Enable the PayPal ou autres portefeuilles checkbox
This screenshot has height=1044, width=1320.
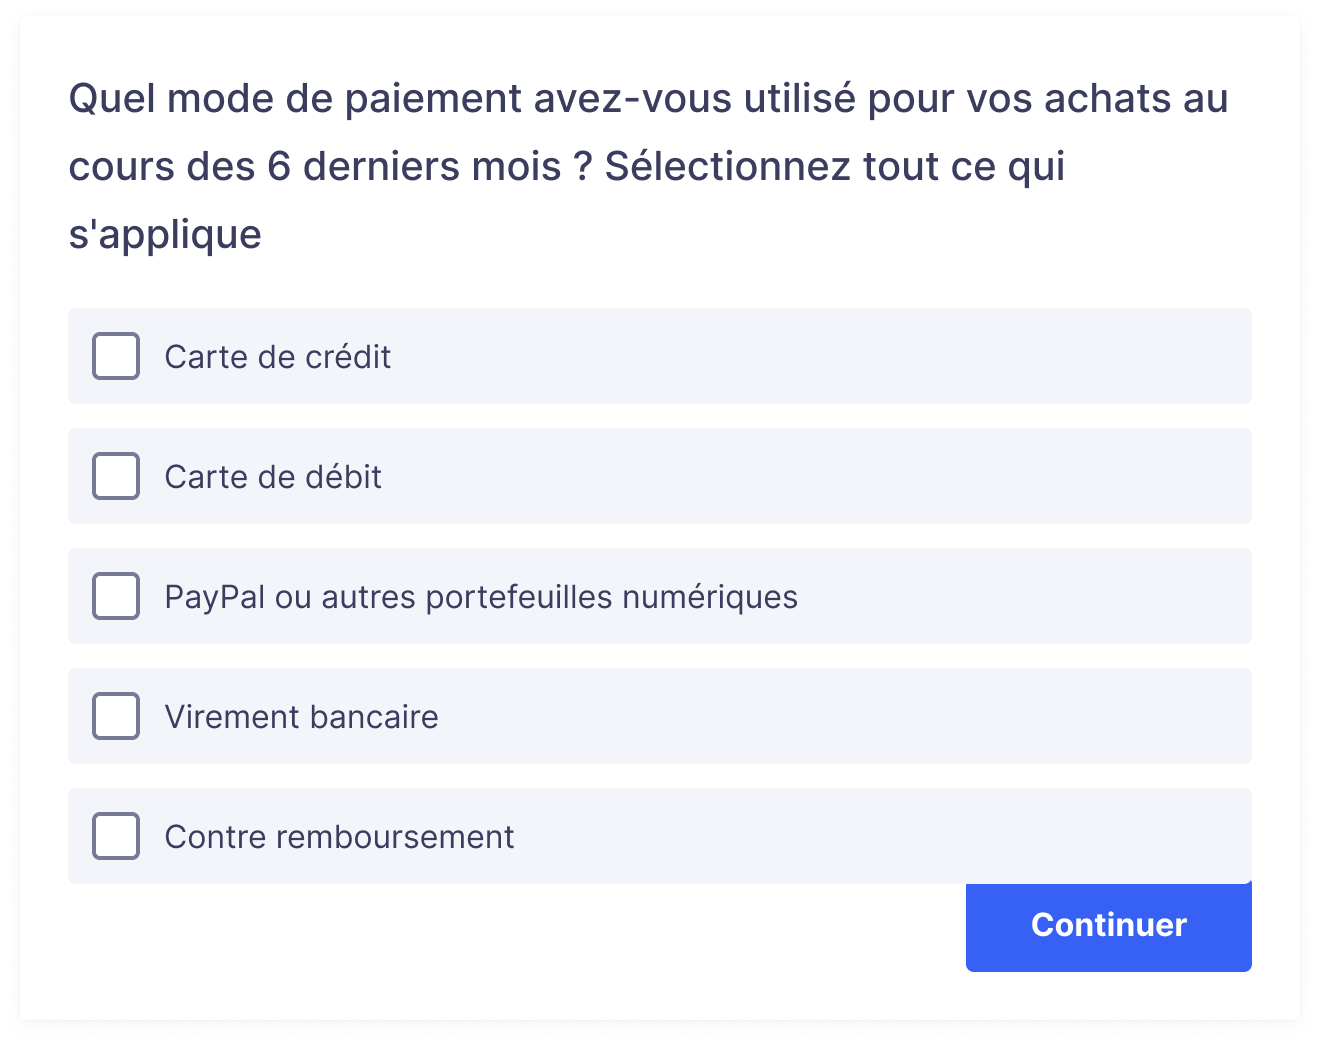click(x=116, y=596)
